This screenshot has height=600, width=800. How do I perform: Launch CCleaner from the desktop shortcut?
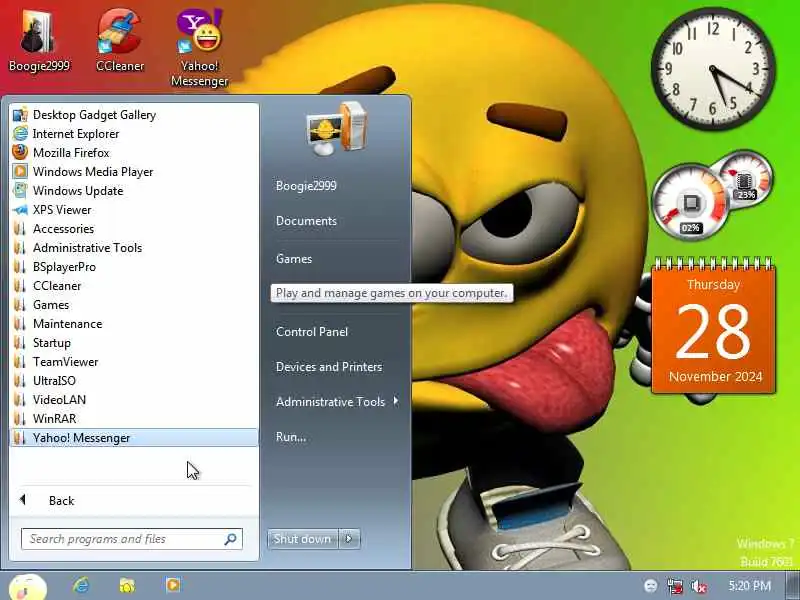tap(120, 41)
